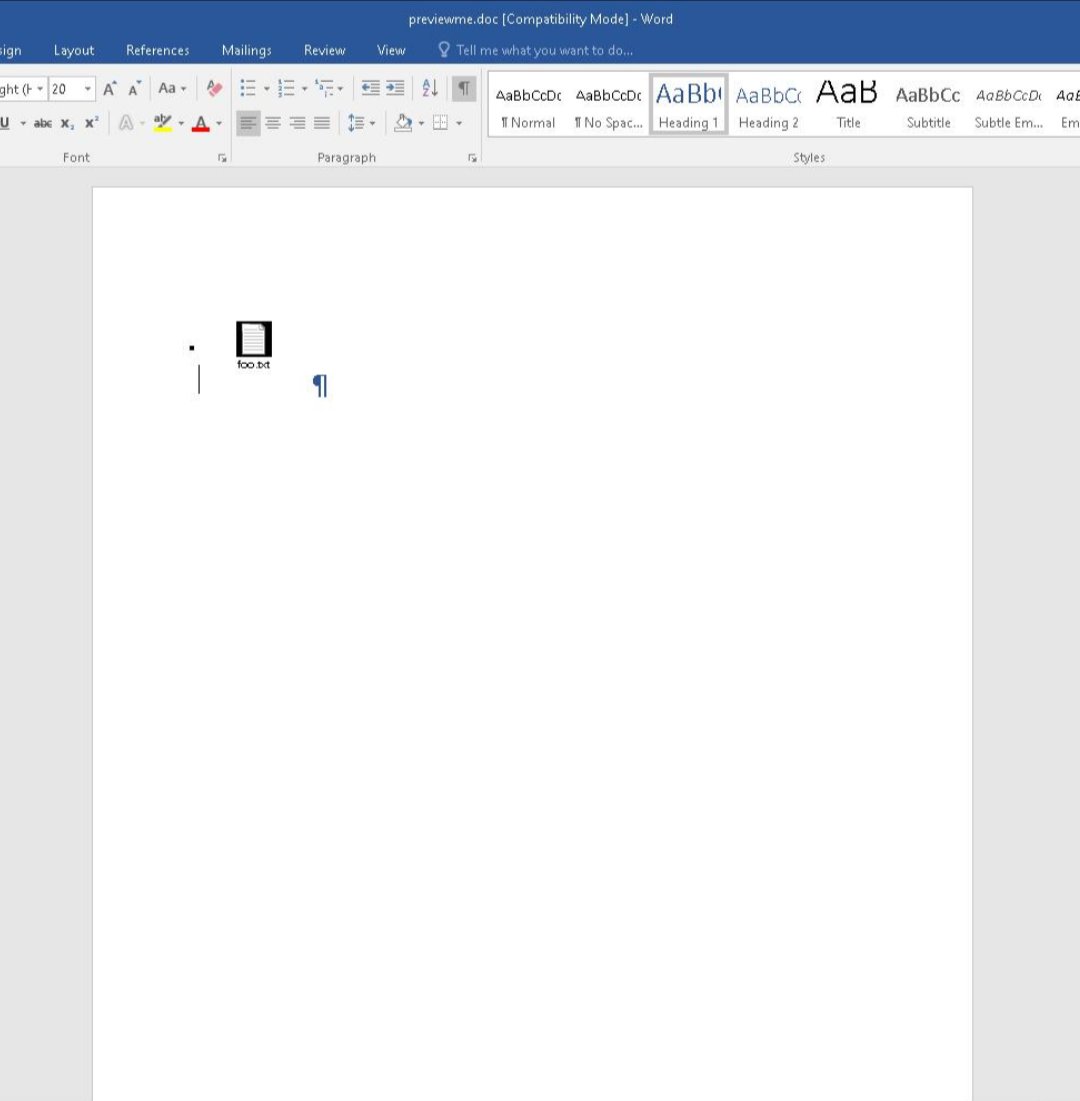Apply bullet list formatting
This screenshot has width=1080, height=1101.
click(x=248, y=88)
